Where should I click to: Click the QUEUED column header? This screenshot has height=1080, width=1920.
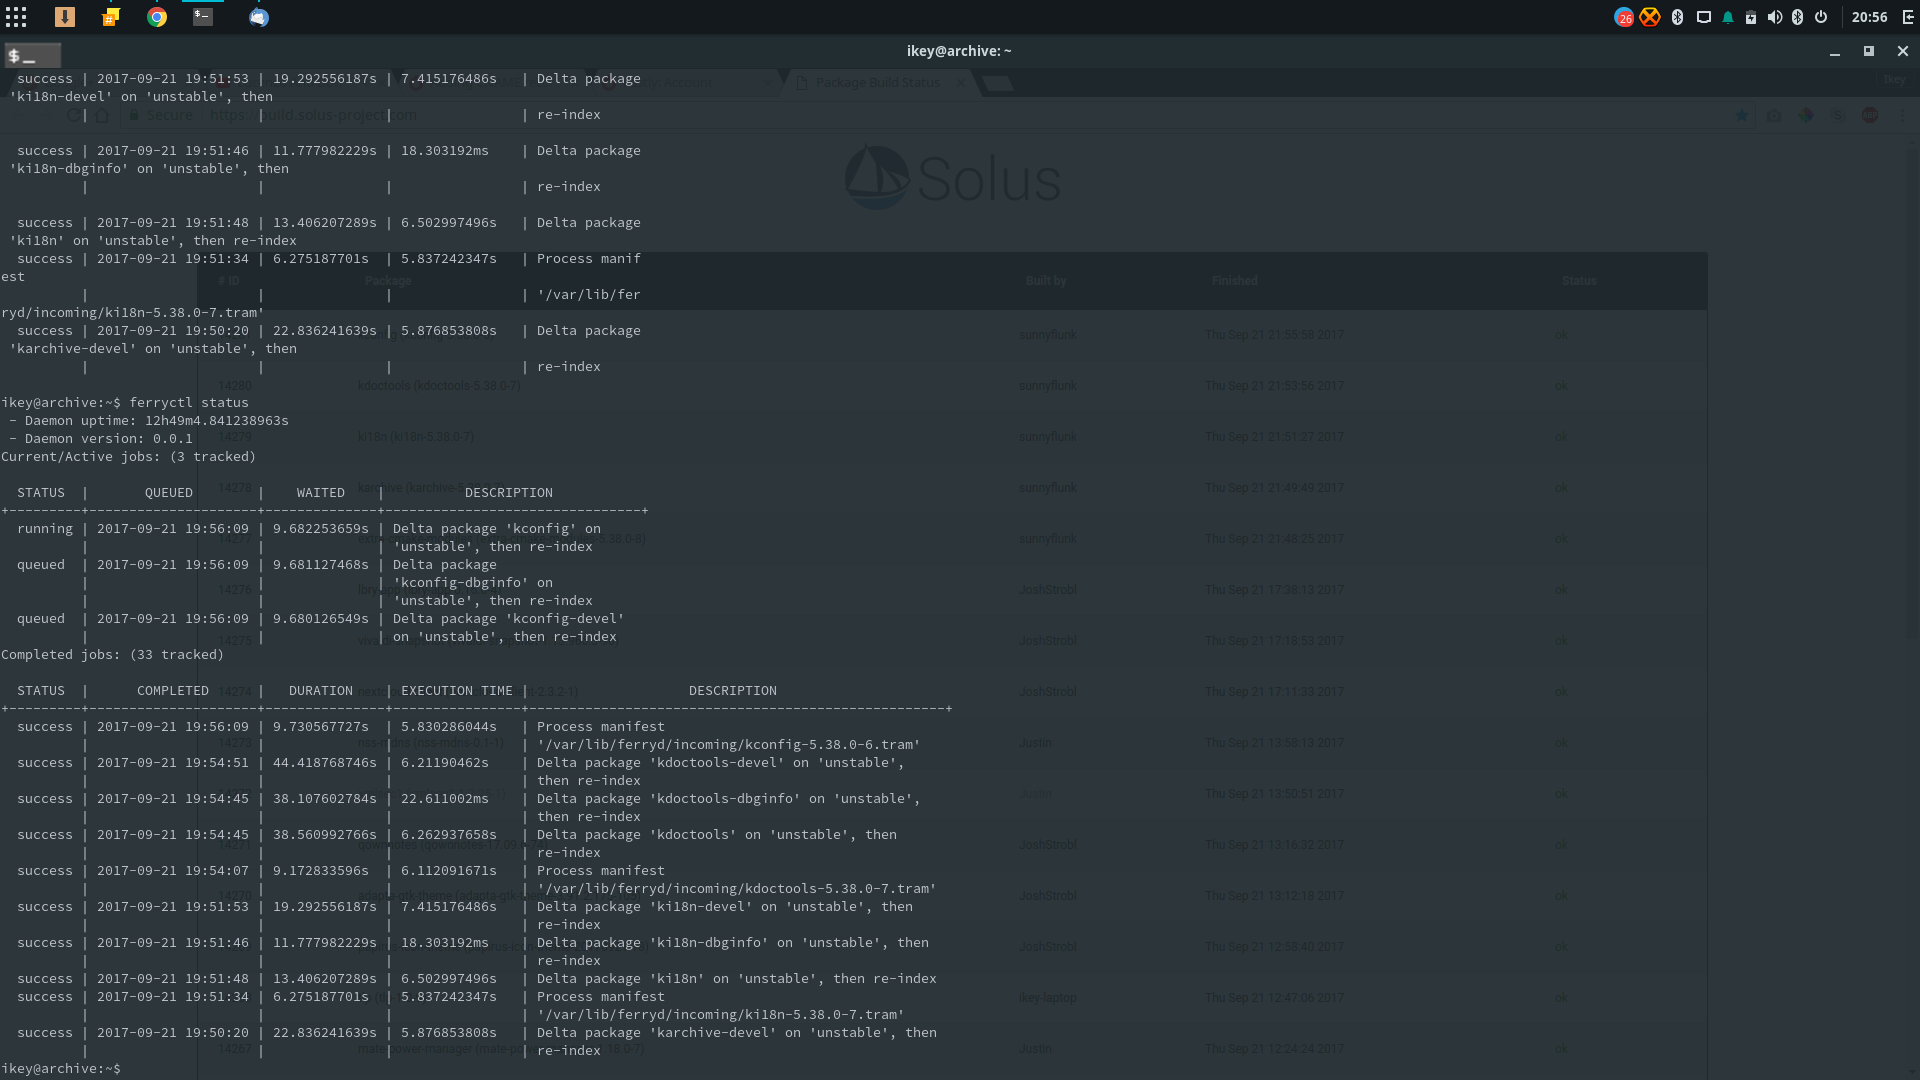point(169,493)
